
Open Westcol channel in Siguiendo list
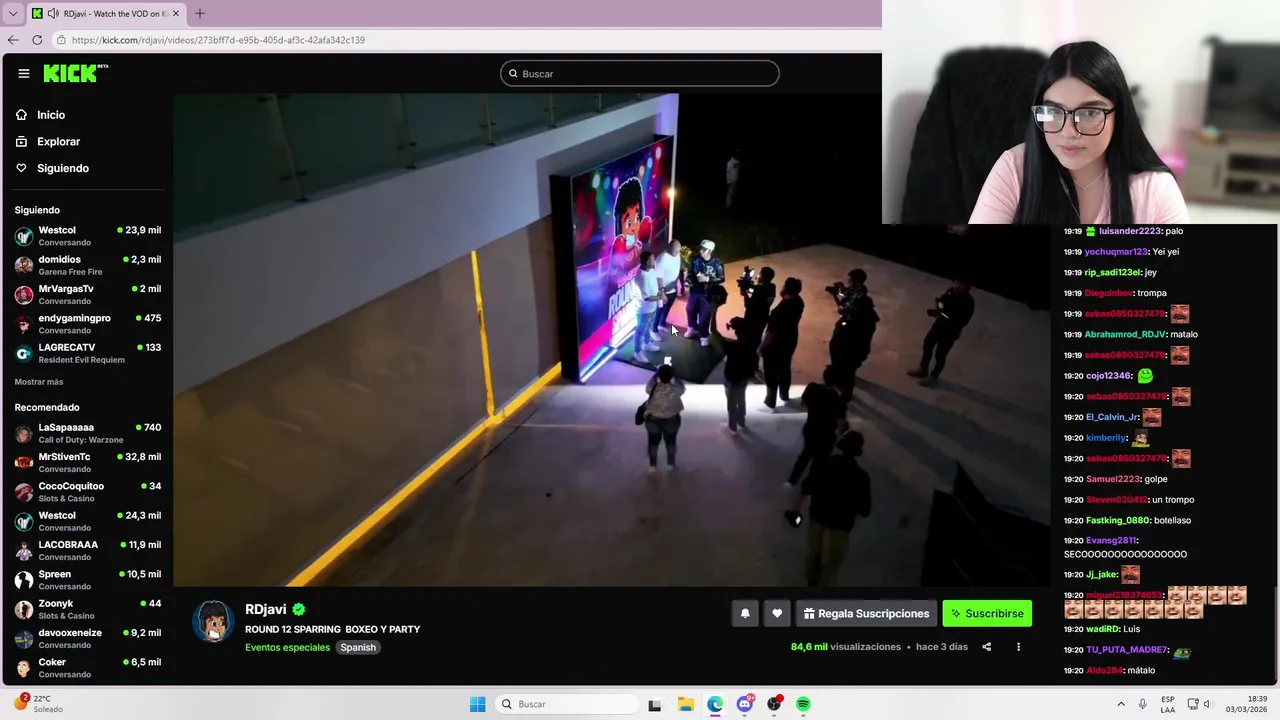point(88,236)
